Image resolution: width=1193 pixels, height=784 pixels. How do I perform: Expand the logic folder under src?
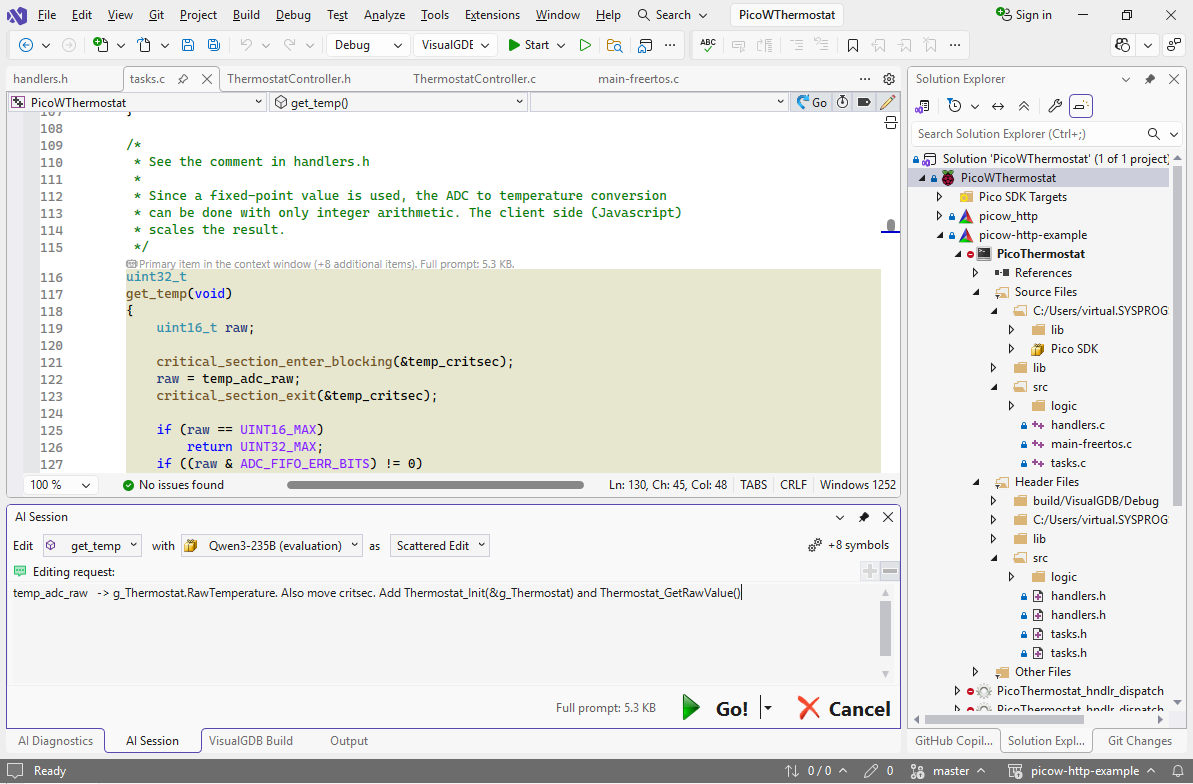[1011, 406]
